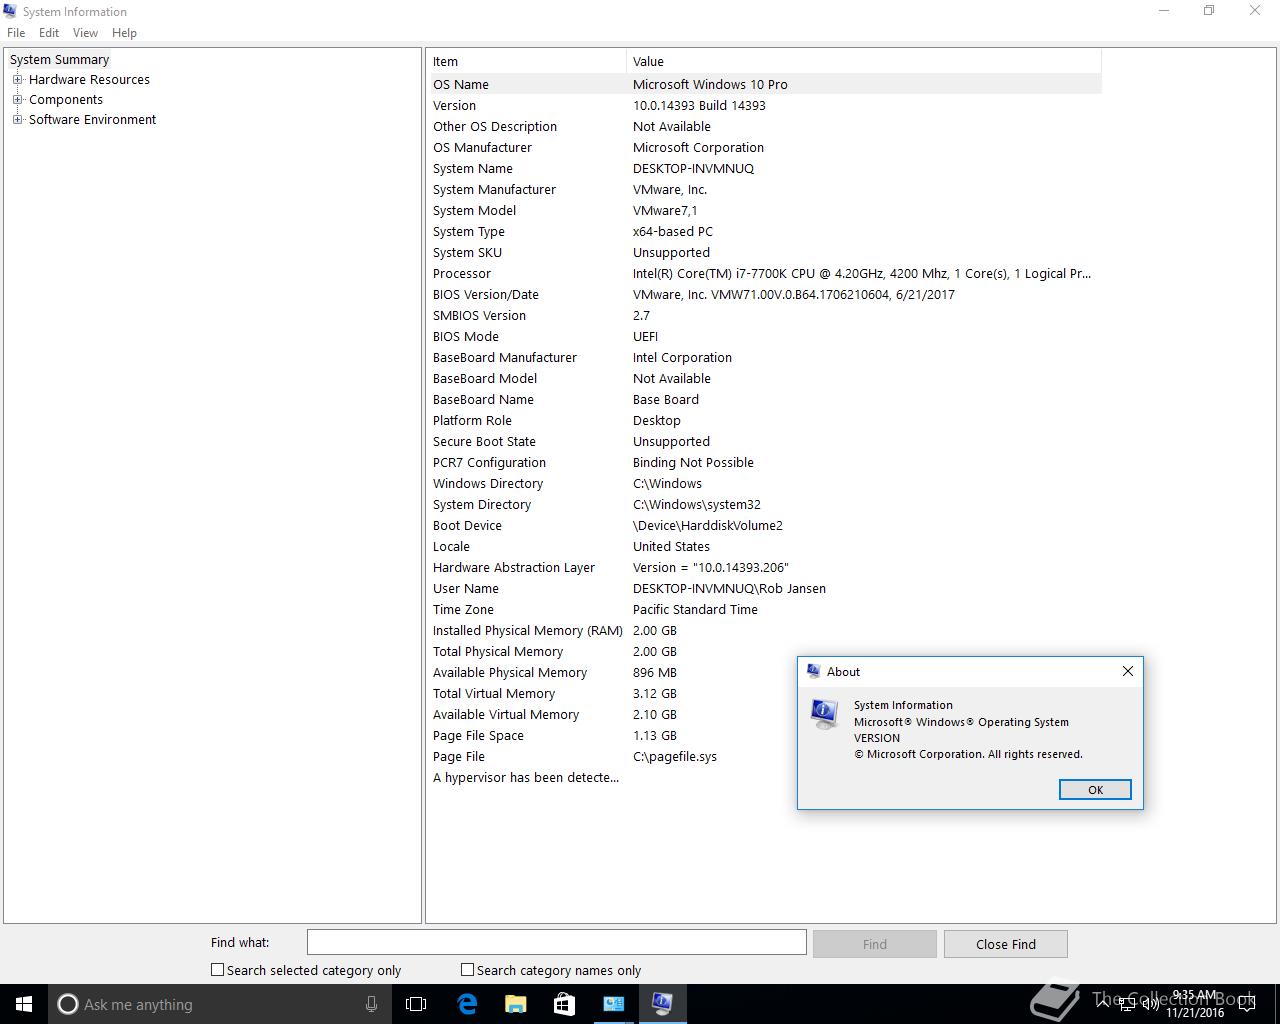Expand the Software Environment node
The image size is (1280, 1024).
click(17, 119)
